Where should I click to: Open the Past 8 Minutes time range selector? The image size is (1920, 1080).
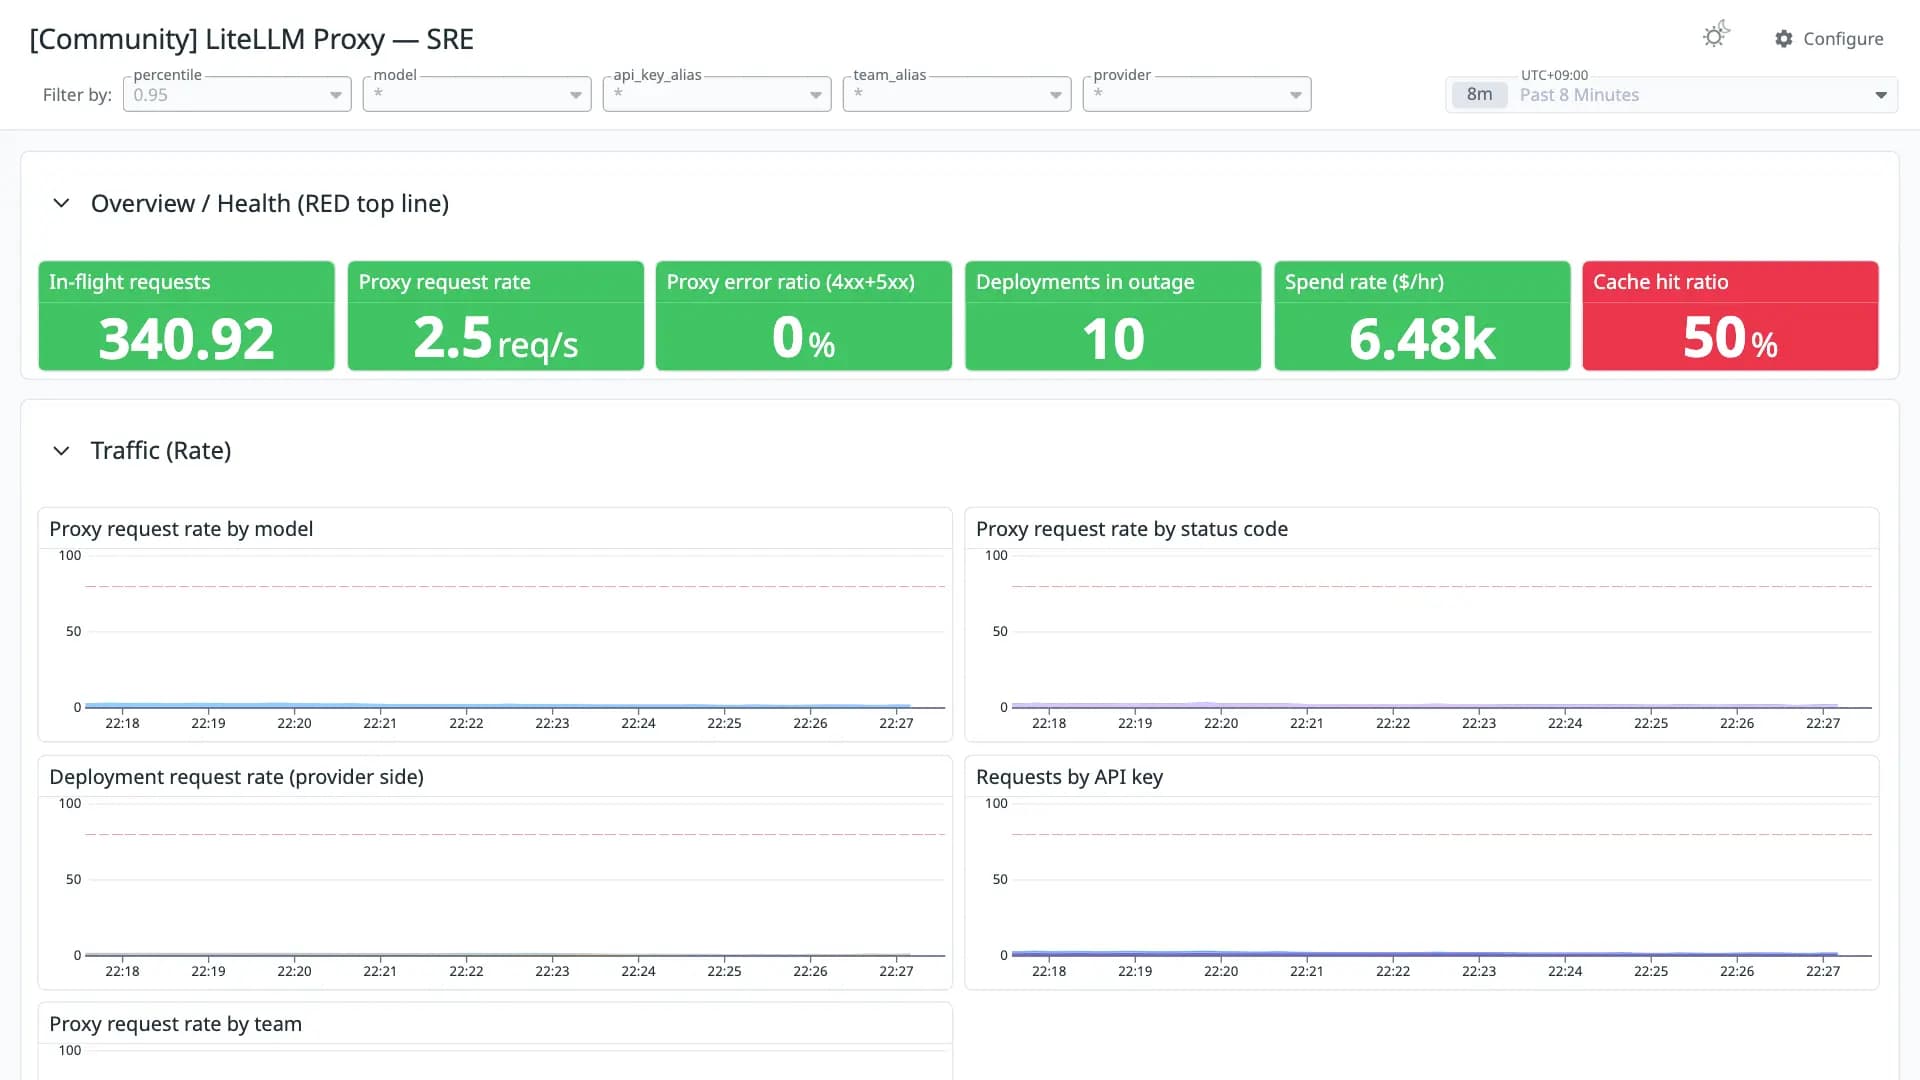(x=1671, y=95)
